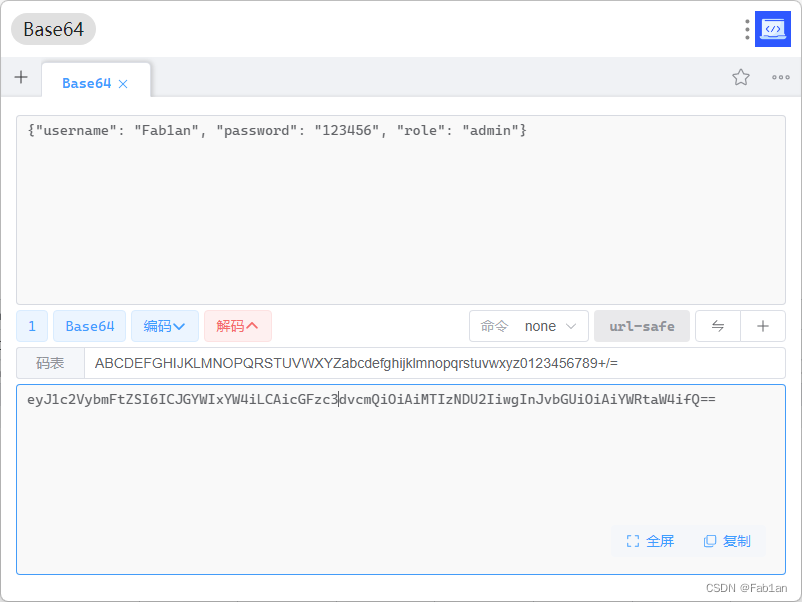The width and height of the screenshot is (802, 602).
Task: Click the Base64 algorithm button
Action: click(90, 326)
